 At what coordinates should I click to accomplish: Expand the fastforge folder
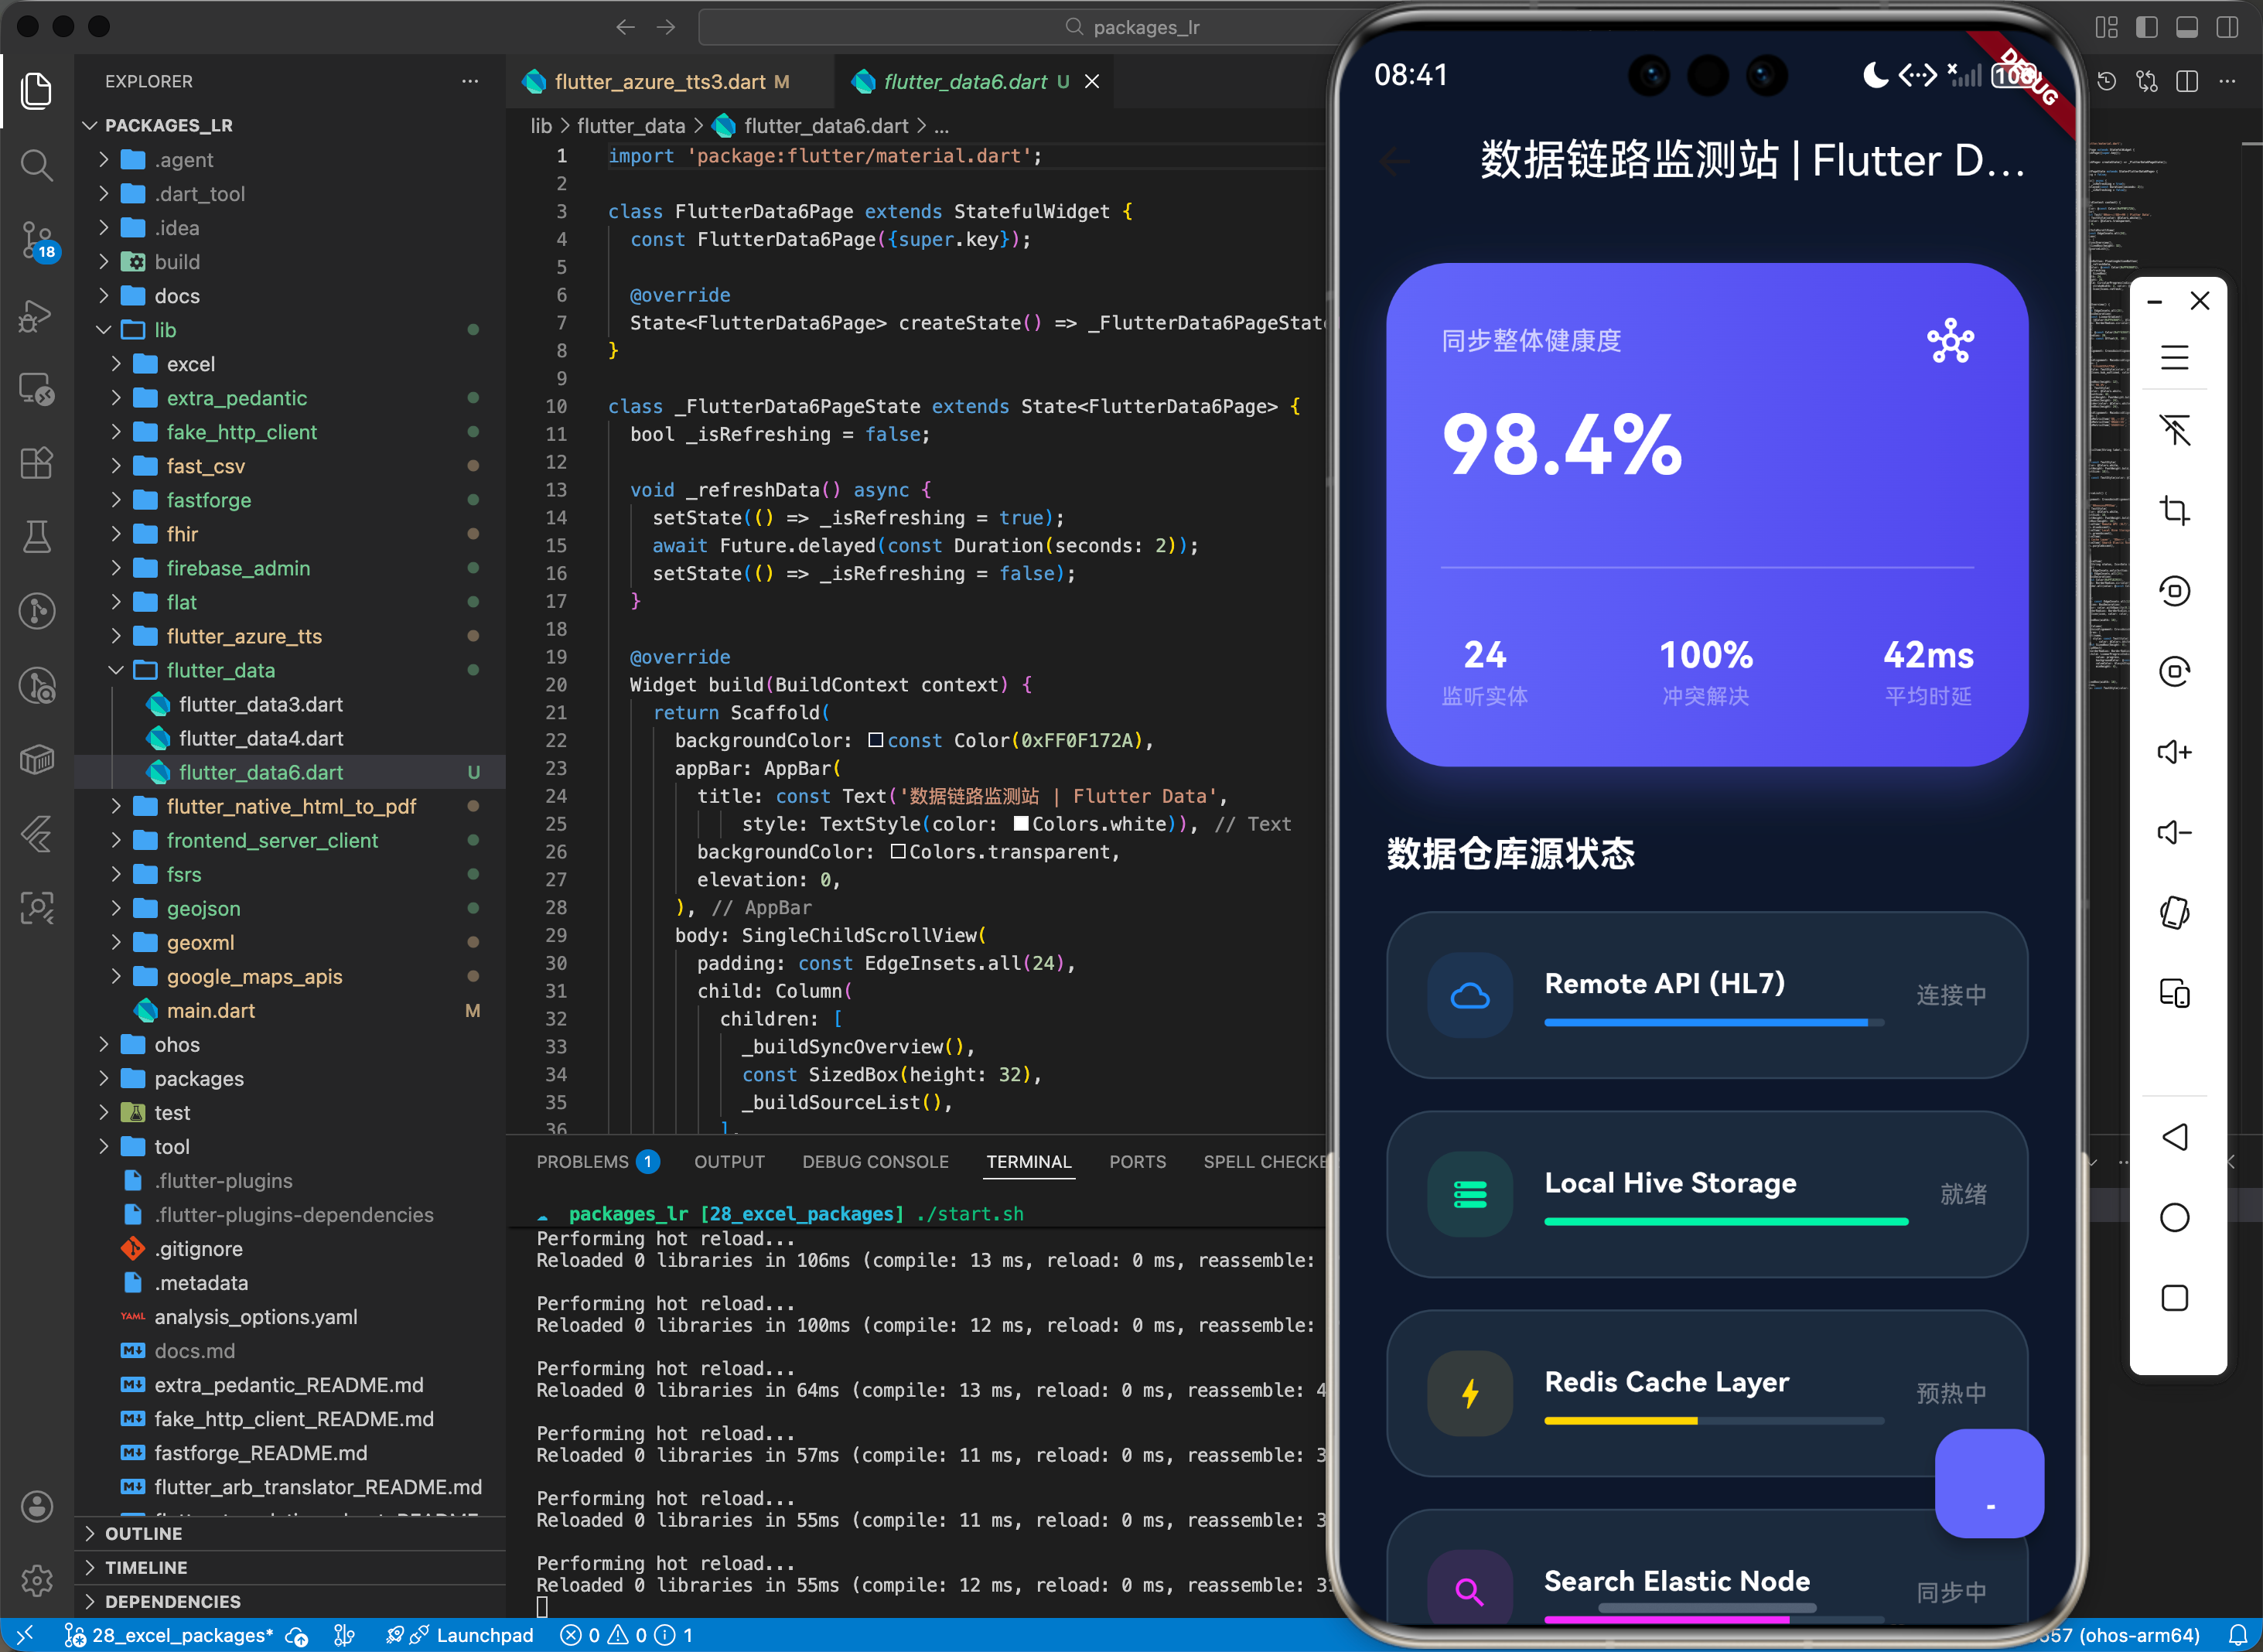[208, 500]
